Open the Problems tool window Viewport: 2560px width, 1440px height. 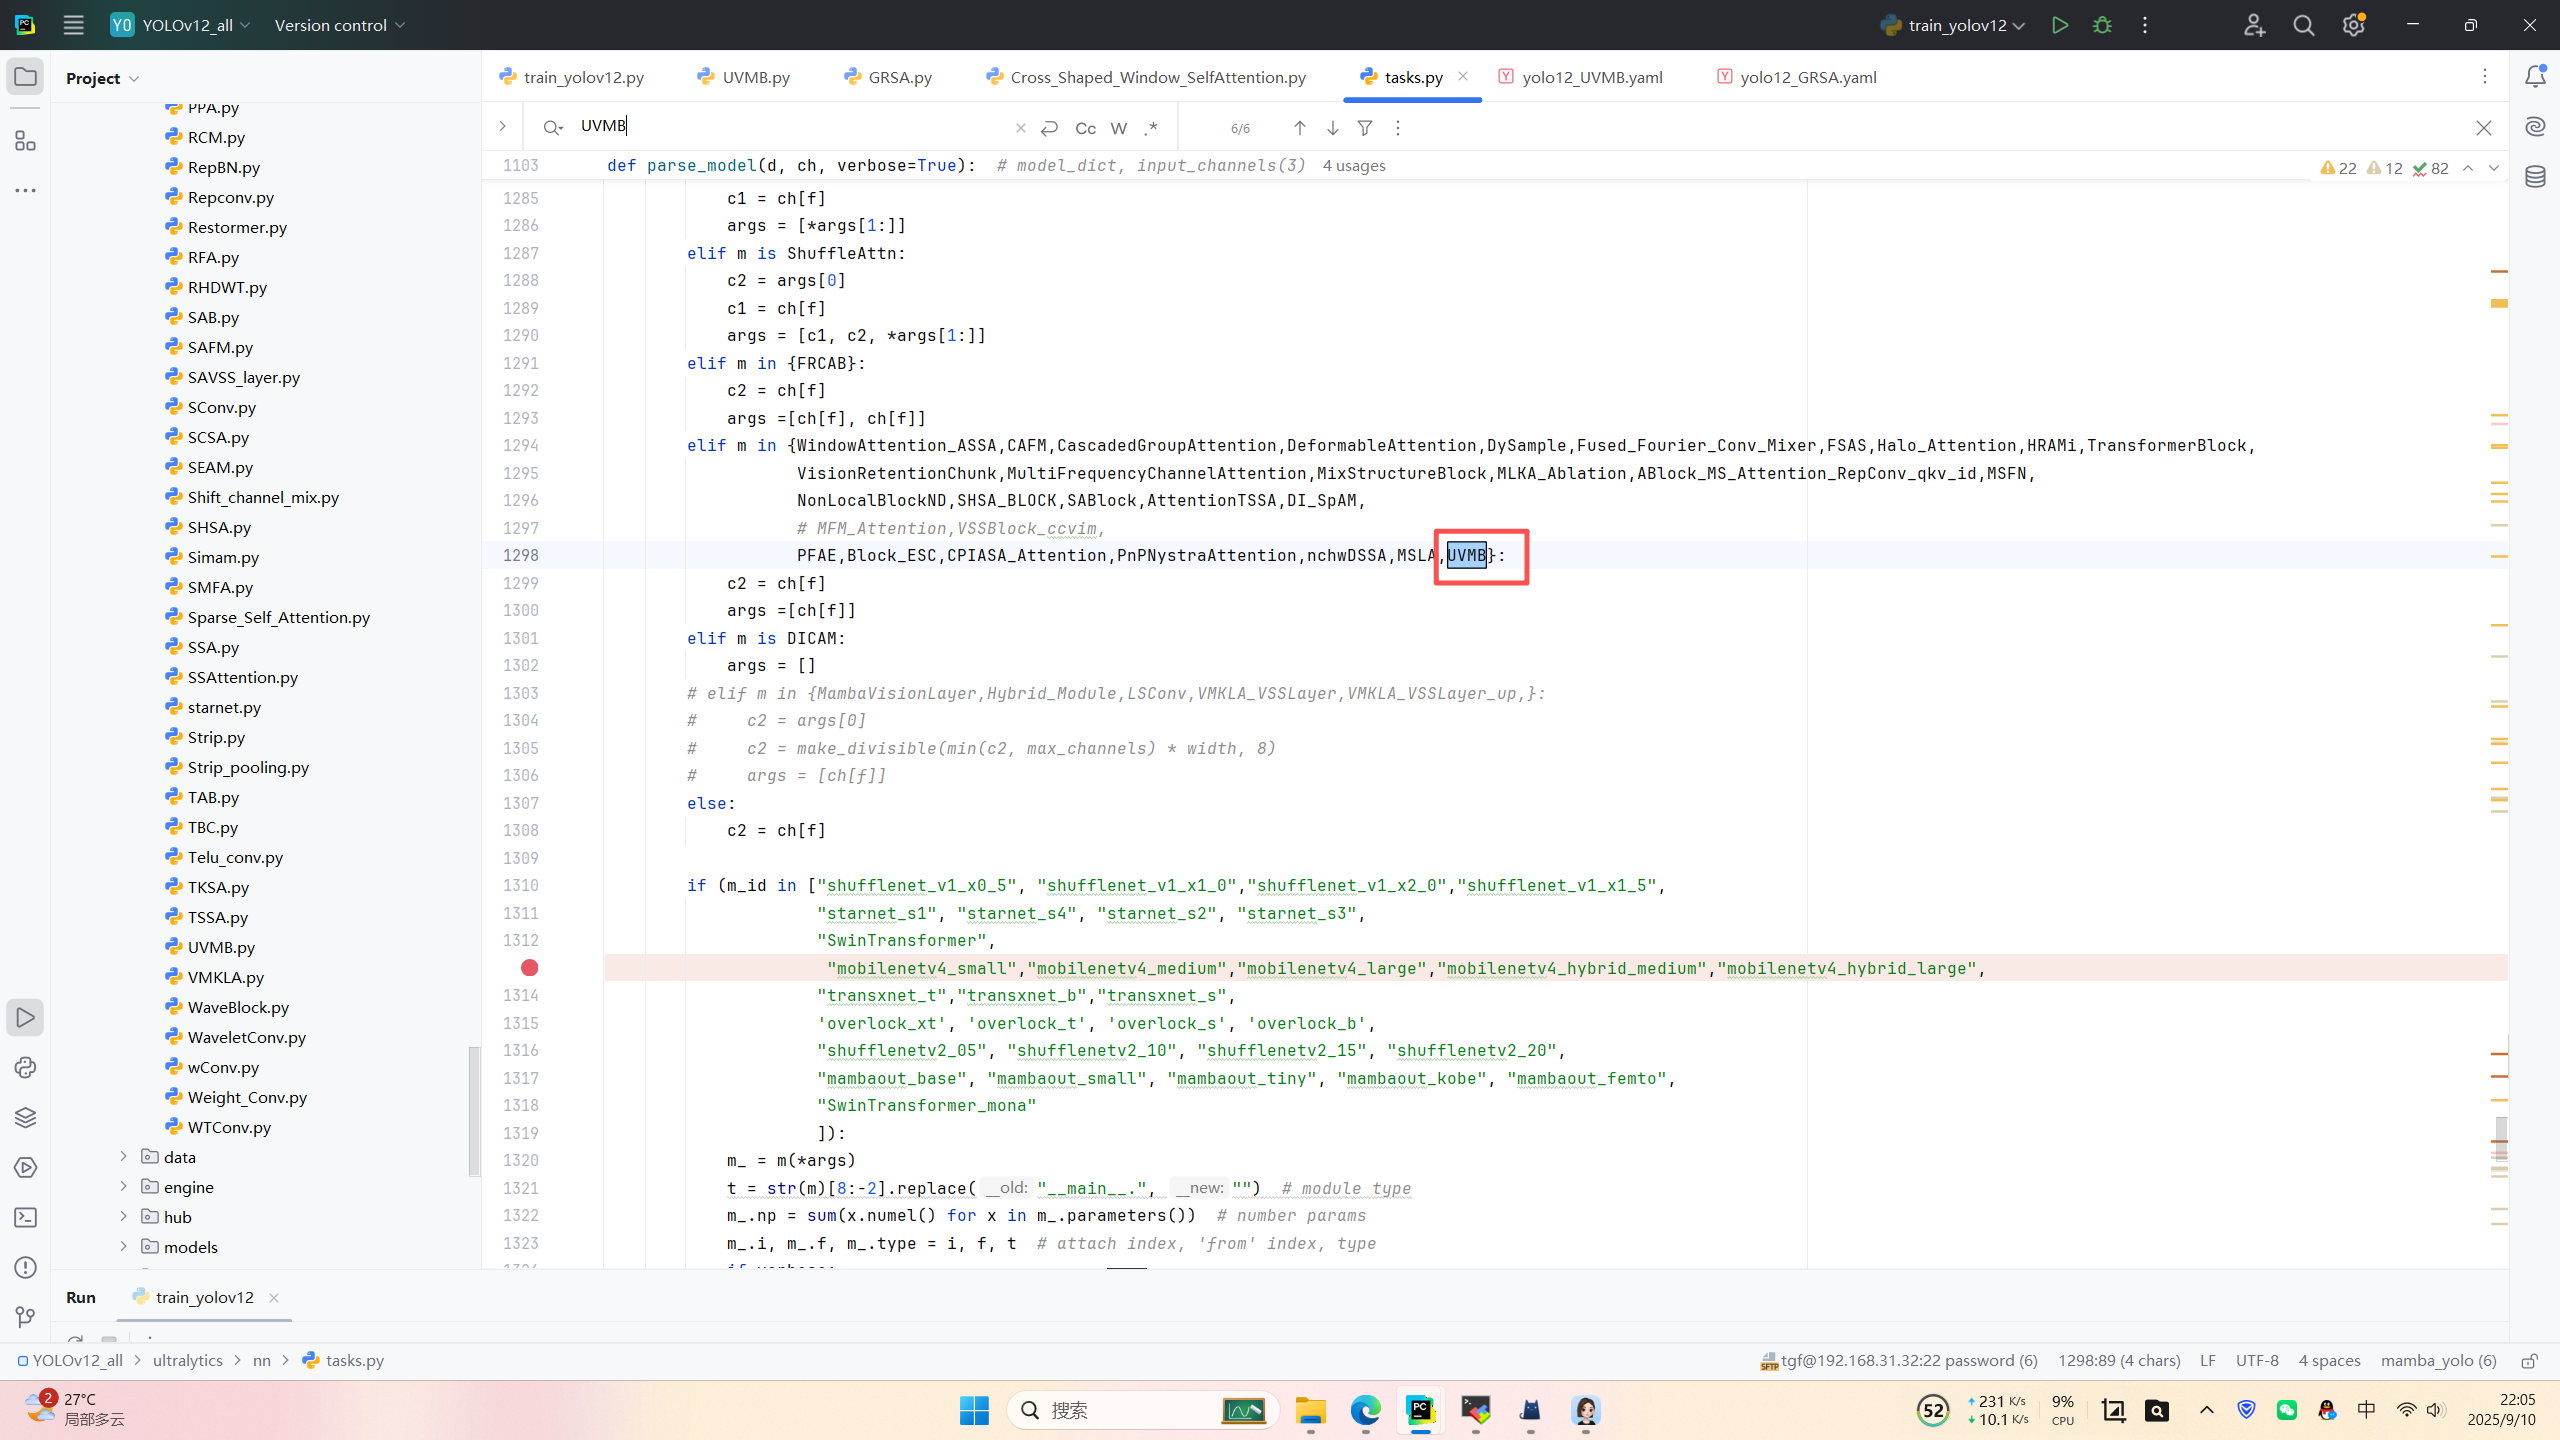(25, 1267)
